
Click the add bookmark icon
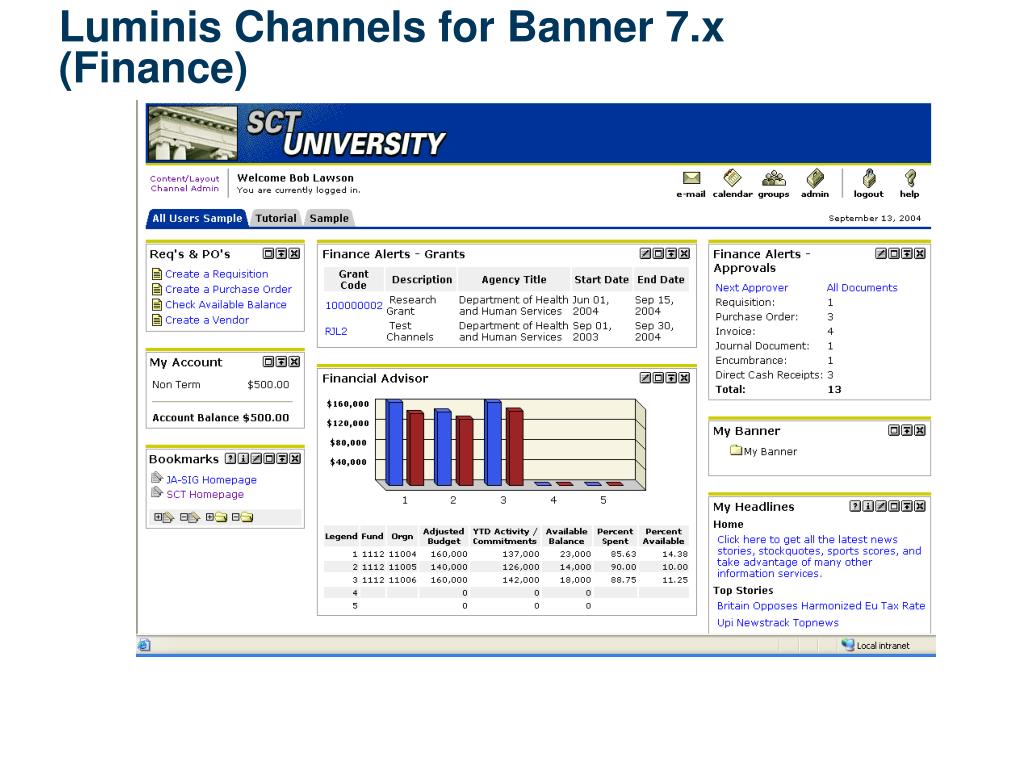(164, 517)
